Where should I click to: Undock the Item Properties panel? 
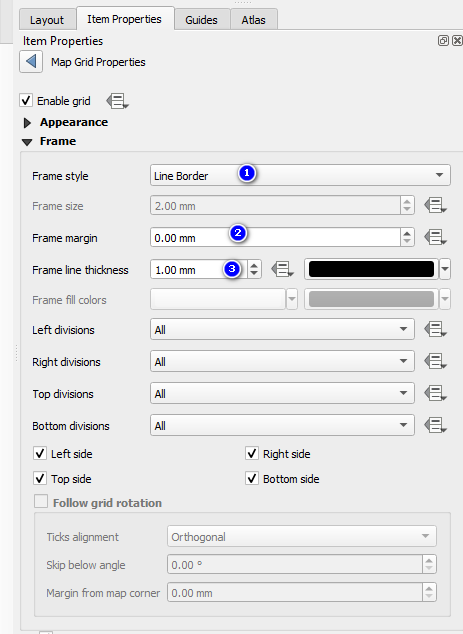click(443, 40)
